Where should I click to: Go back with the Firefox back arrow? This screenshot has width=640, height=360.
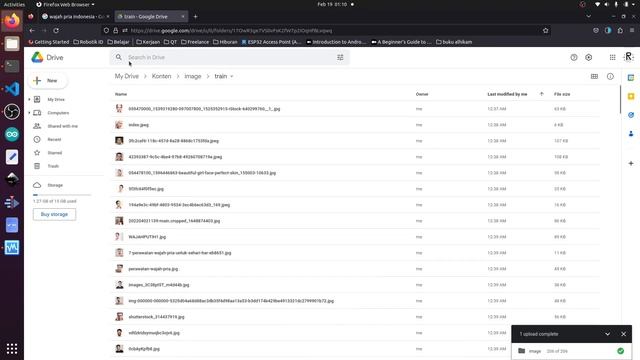32,31
